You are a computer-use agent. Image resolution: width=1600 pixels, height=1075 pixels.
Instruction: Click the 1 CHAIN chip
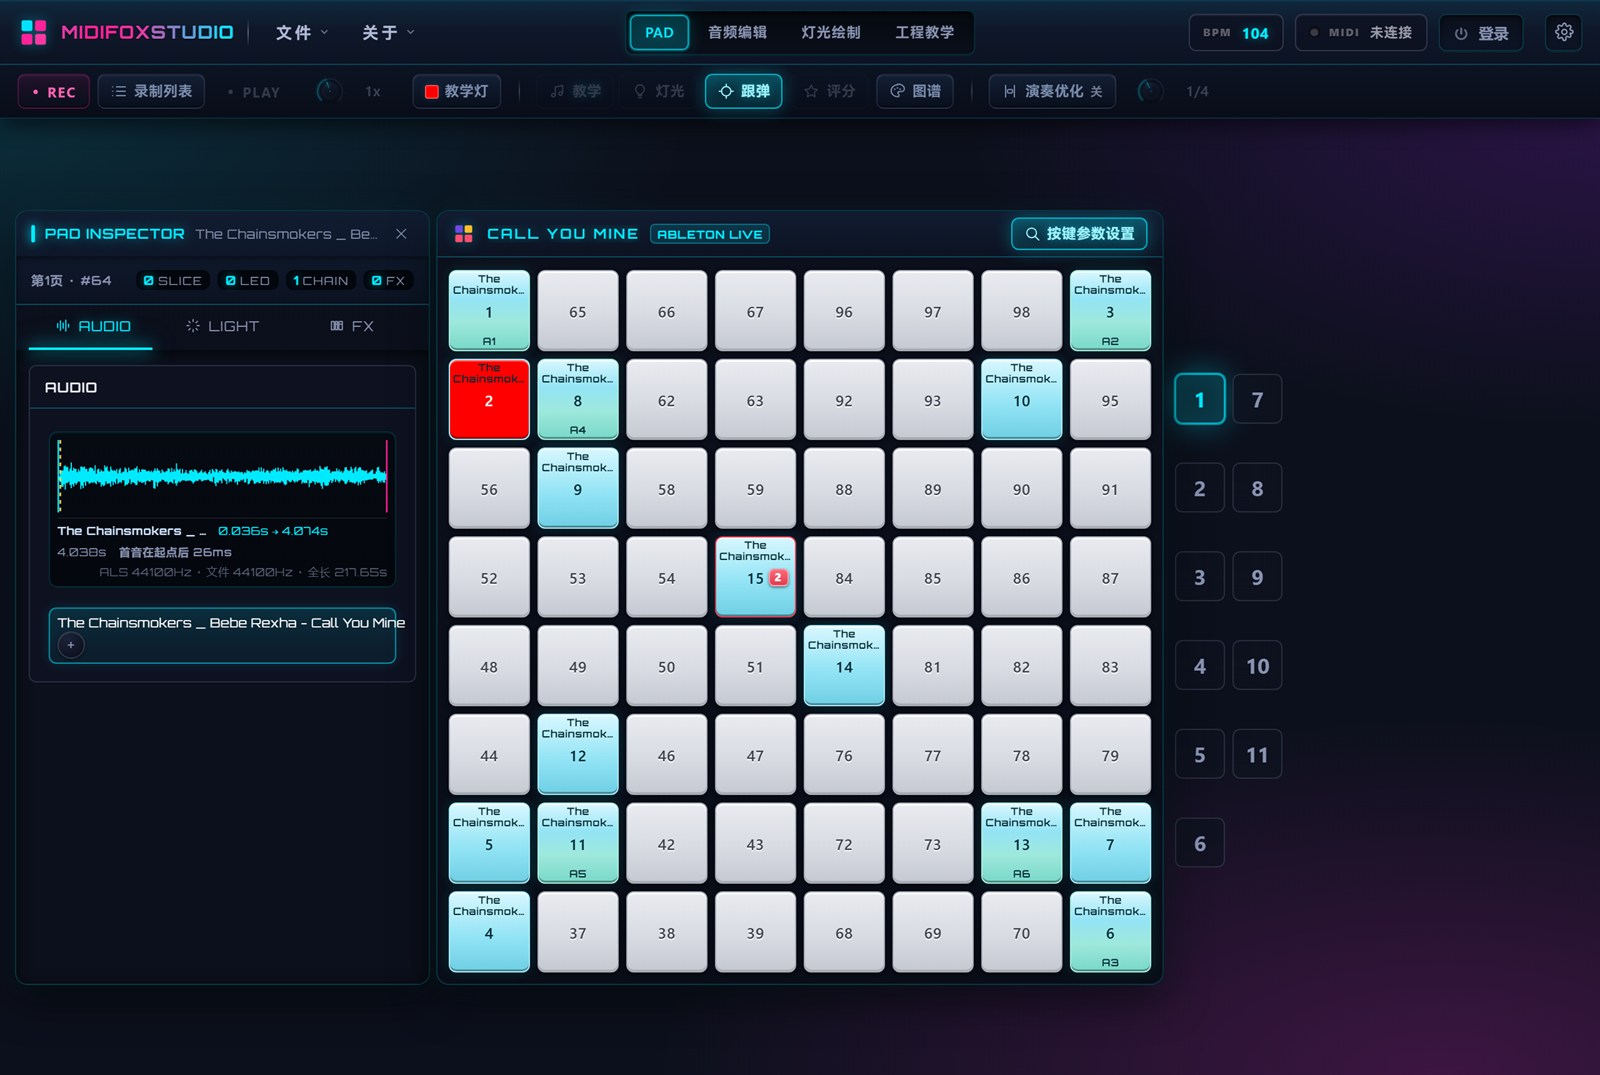[320, 281]
